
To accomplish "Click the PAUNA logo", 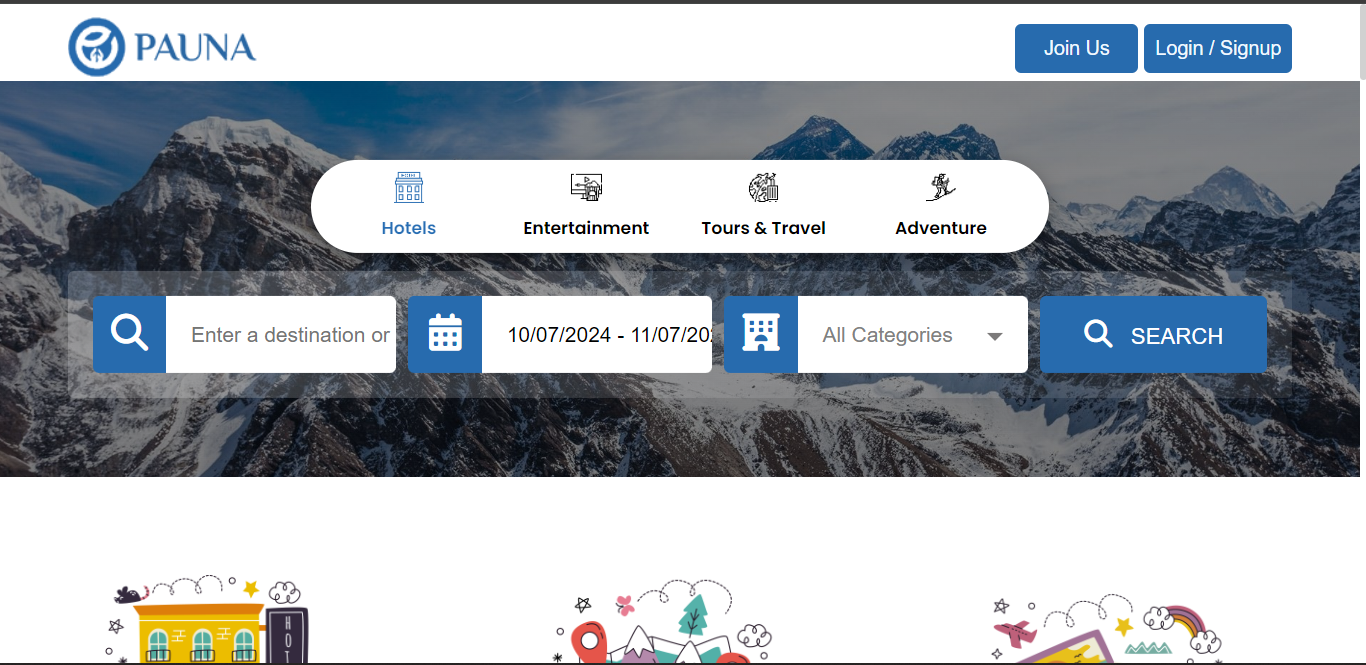I will (162, 47).
